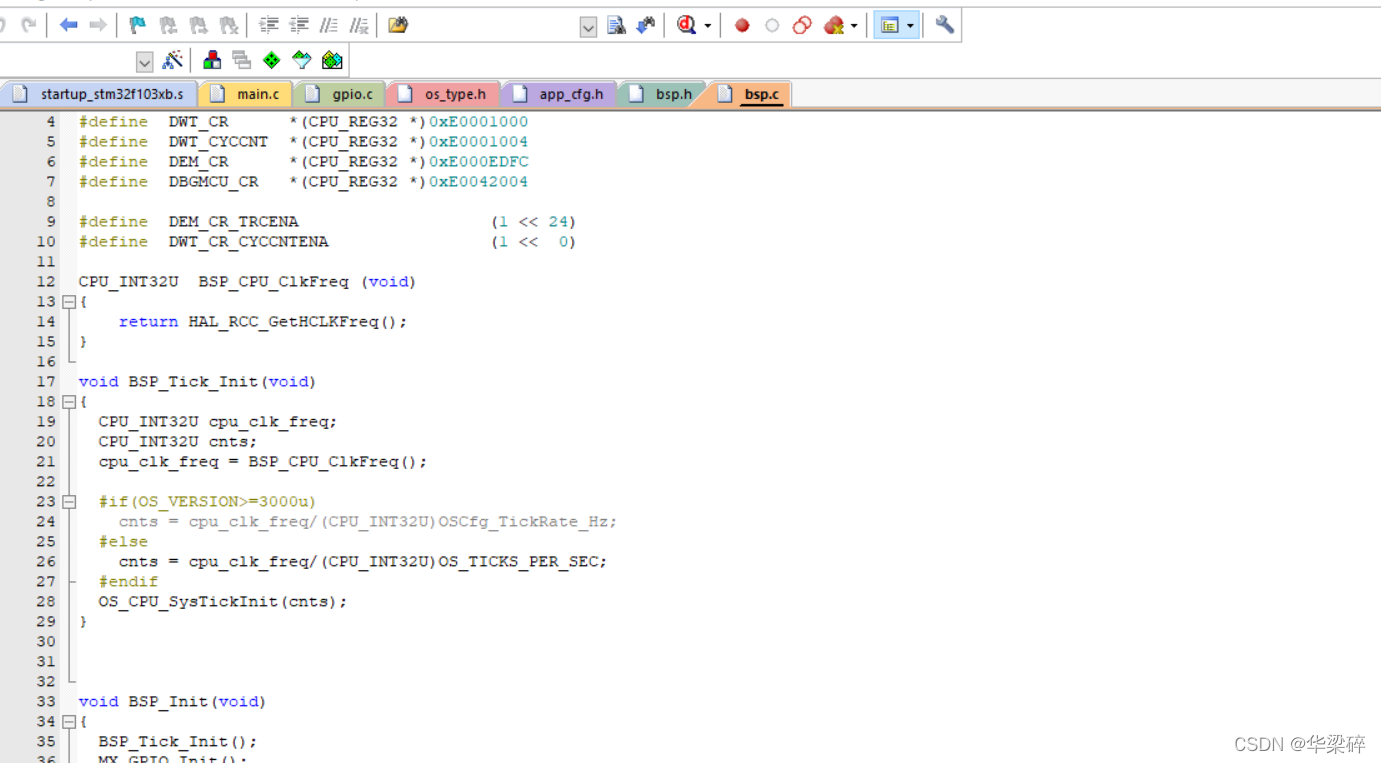Click DBGMCU_CR on line 7
The image size is (1381, 763).
point(213,182)
